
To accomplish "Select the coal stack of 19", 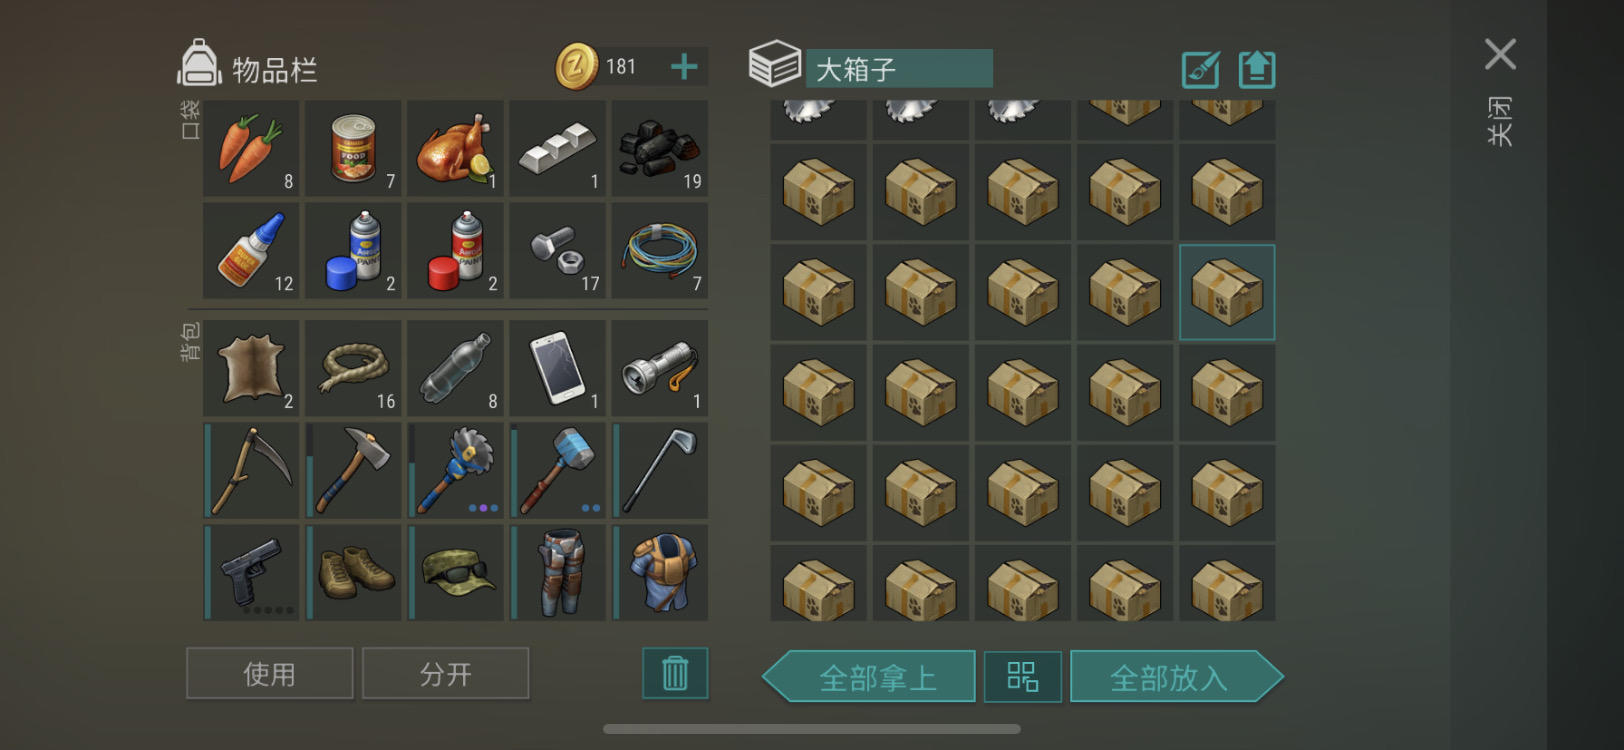I will point(660,148).
